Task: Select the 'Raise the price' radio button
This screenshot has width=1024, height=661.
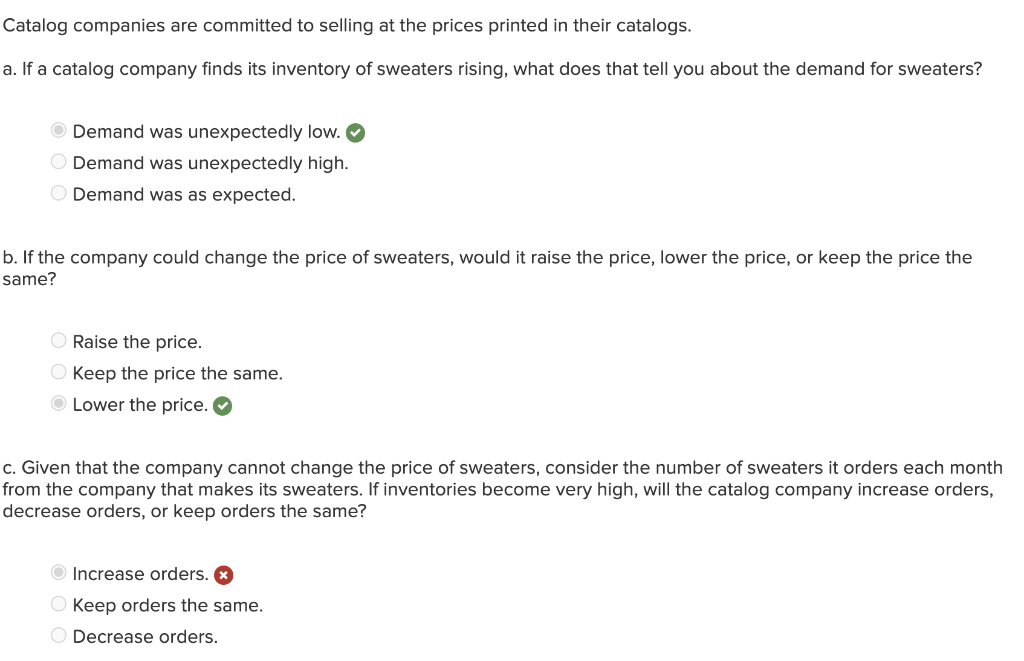Action: click(59, 341)
